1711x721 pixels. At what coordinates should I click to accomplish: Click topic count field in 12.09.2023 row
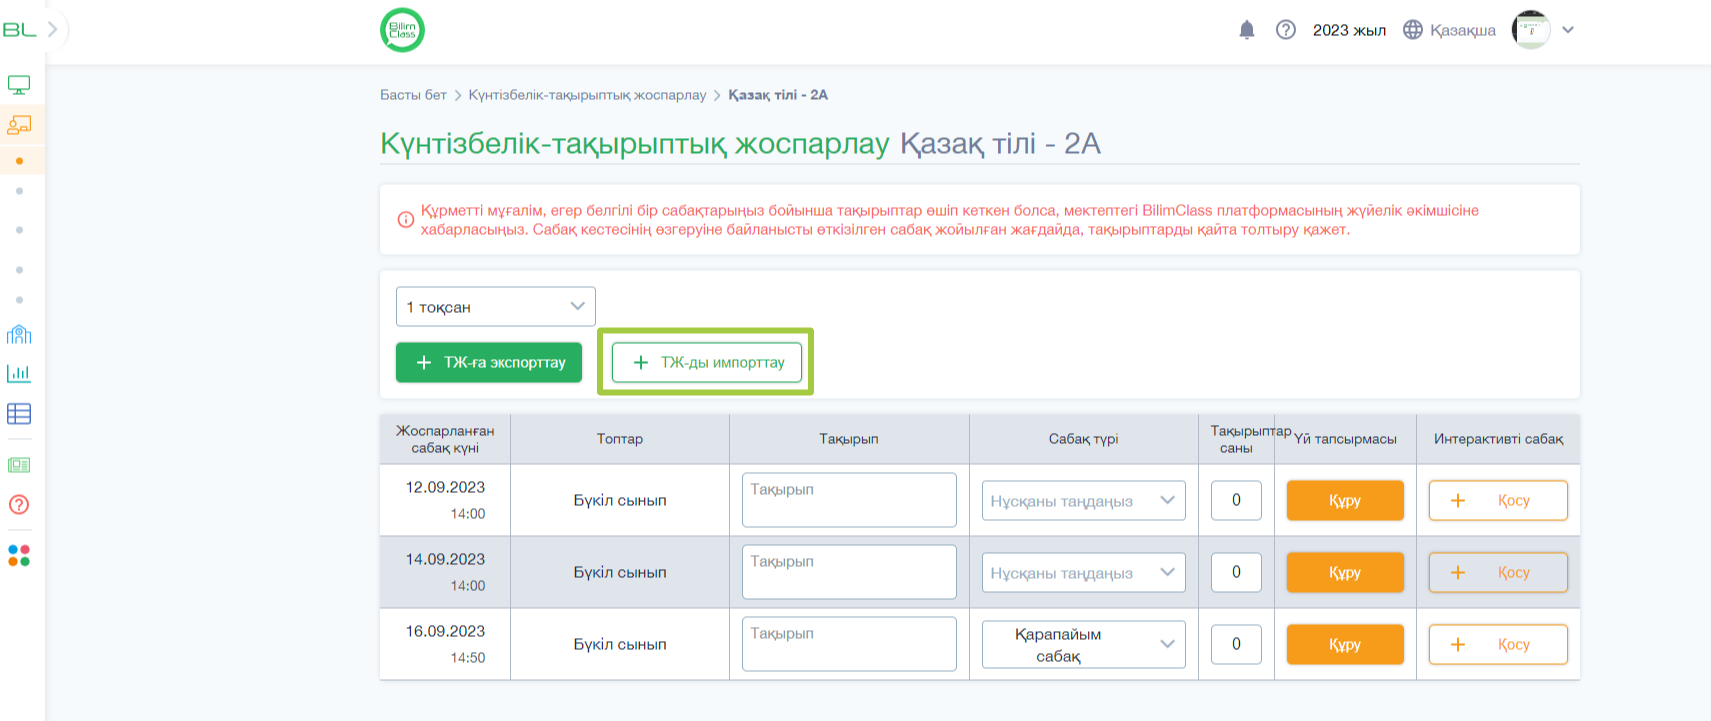(x=1236, y=500)
